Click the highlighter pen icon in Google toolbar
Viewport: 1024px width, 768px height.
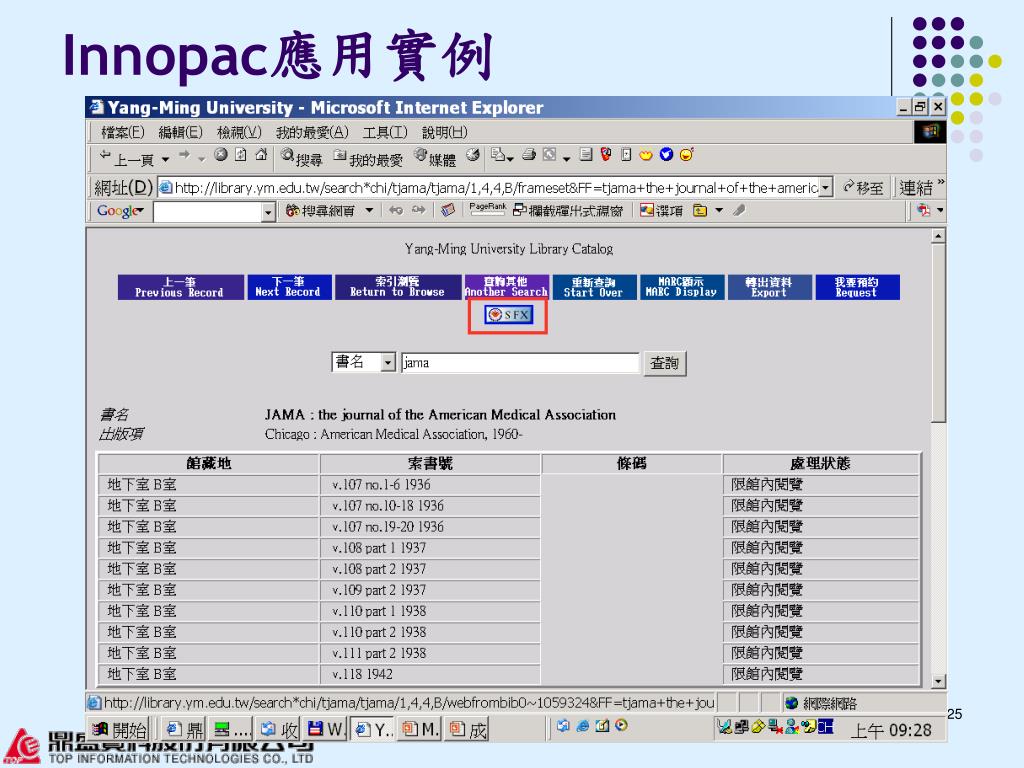[x=739, y=210]
